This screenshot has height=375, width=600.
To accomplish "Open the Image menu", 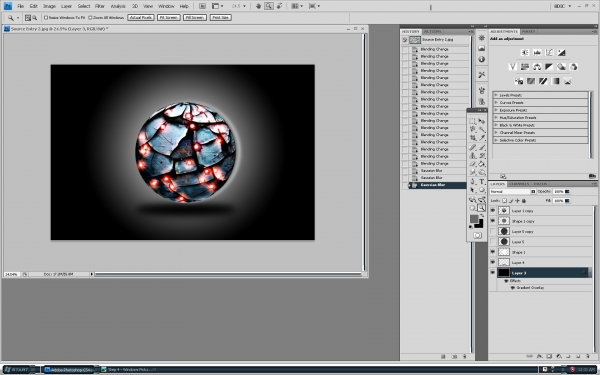I will pyautogui.click(x=49, y=6).
